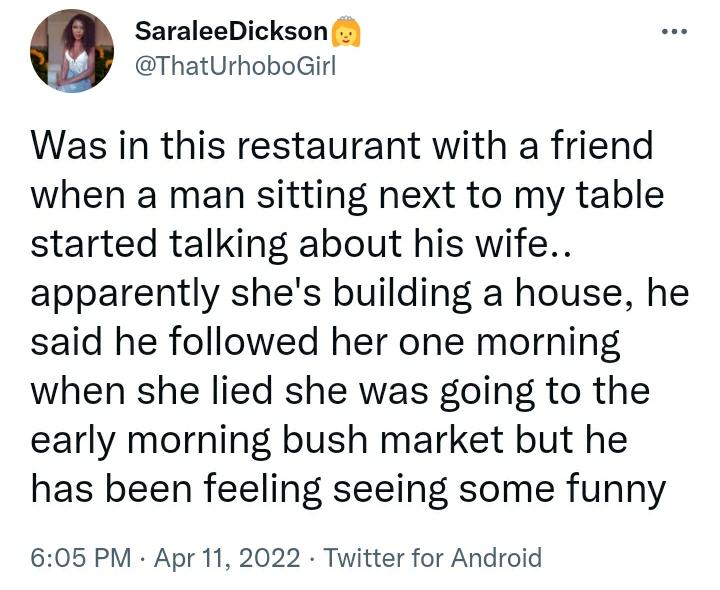Click the line 'started talking about his wife..'
The height and width of the screenshot is (590, 720).
(285, 244)
